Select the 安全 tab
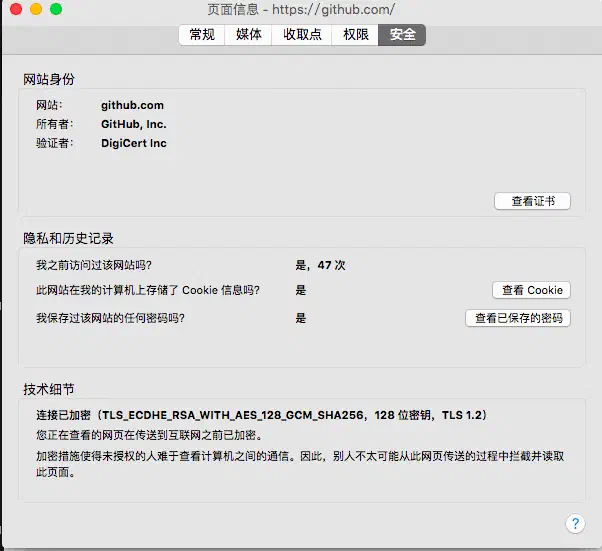The width and height of the screenshot is (602, 551). point(402,35)
